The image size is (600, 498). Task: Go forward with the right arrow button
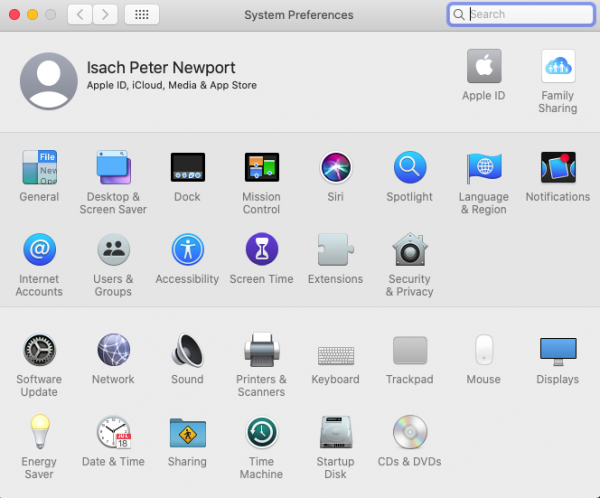pyautogui.click(x=105, y=15)
